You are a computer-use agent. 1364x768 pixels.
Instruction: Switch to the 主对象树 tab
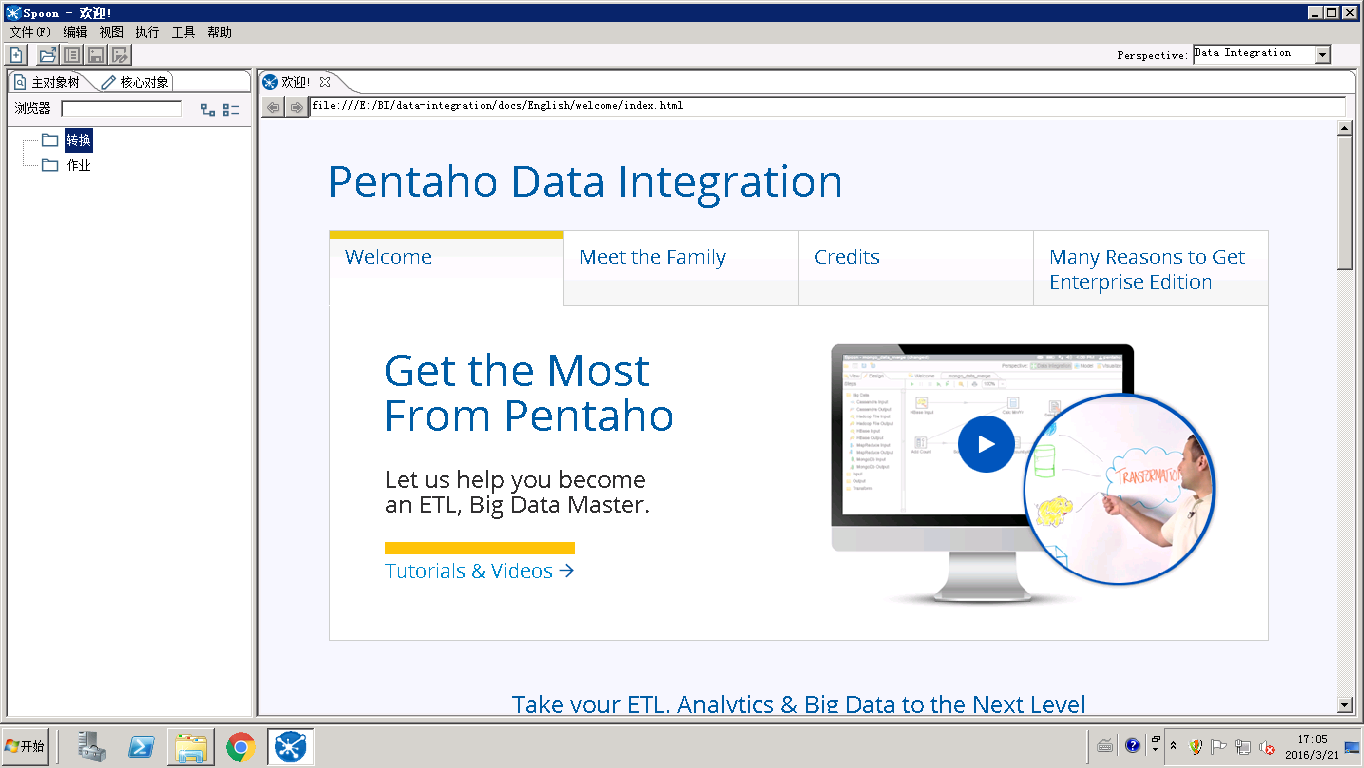pyautogui.click(x=48, y=82)
